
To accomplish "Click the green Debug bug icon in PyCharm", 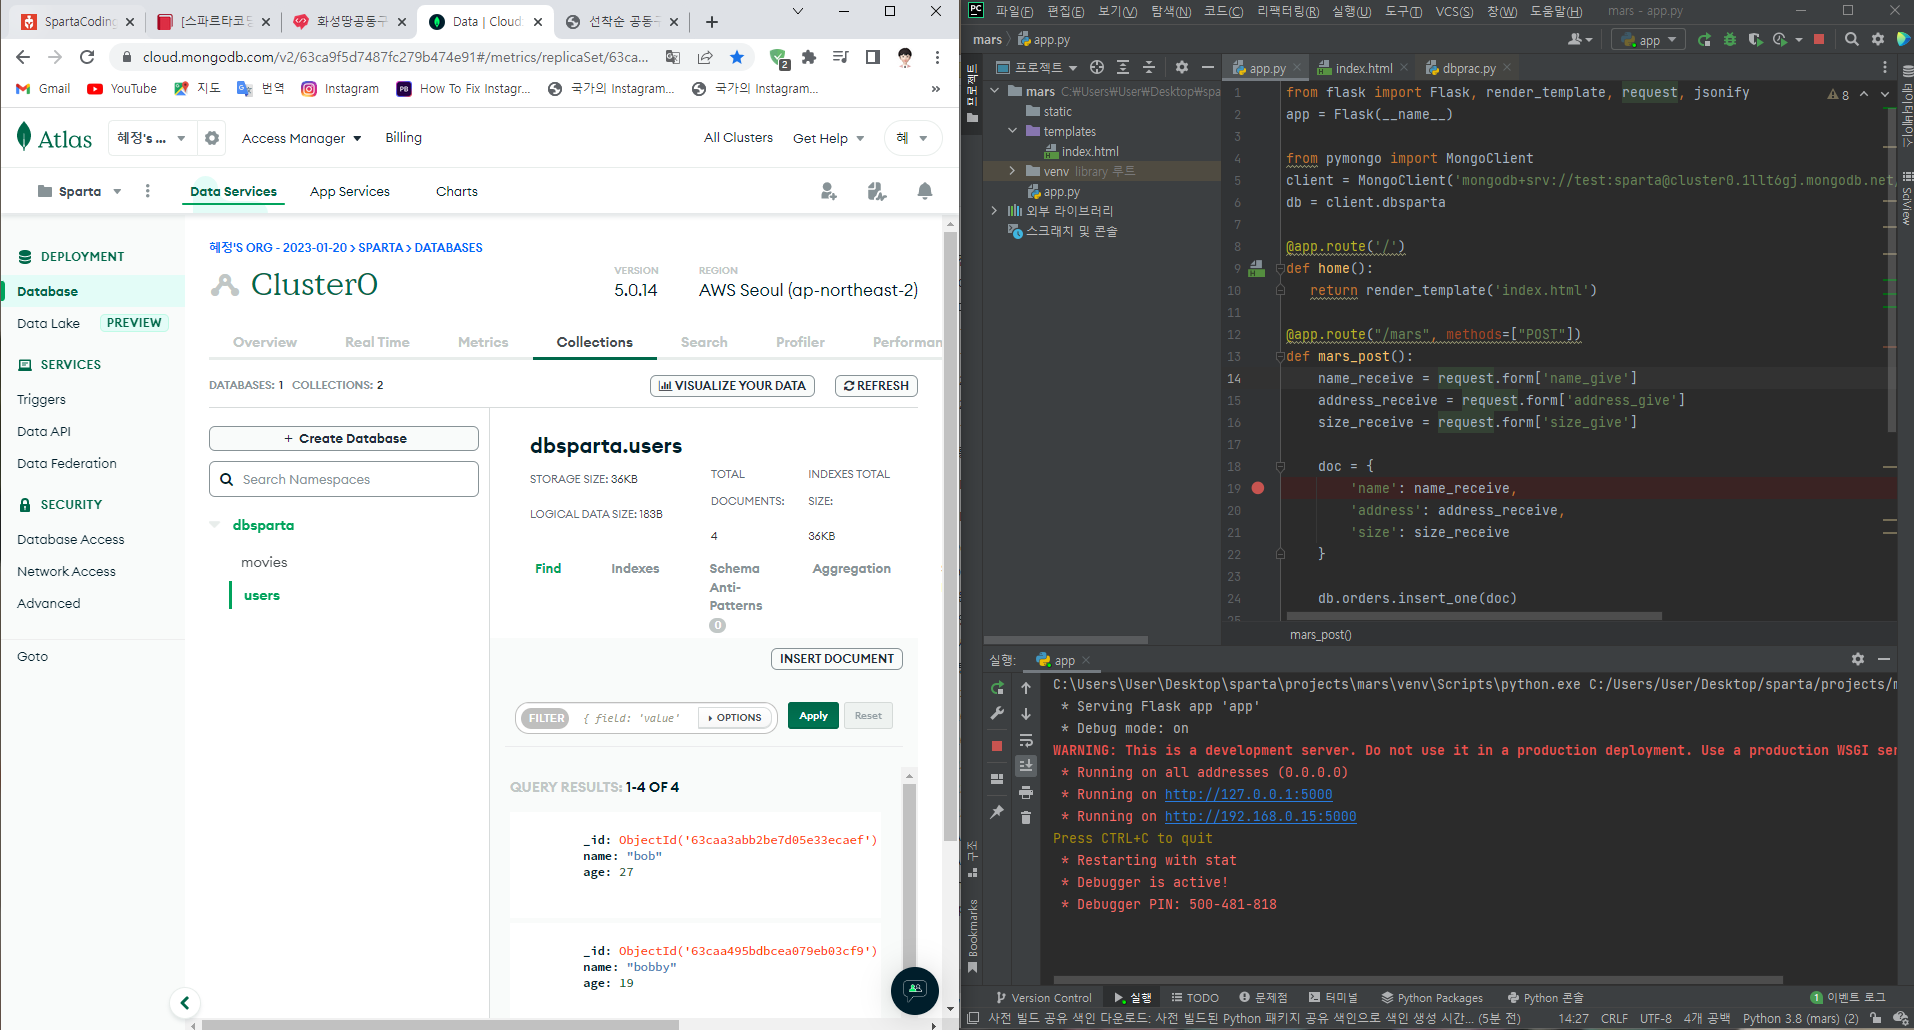I will tap(1729, 40).
